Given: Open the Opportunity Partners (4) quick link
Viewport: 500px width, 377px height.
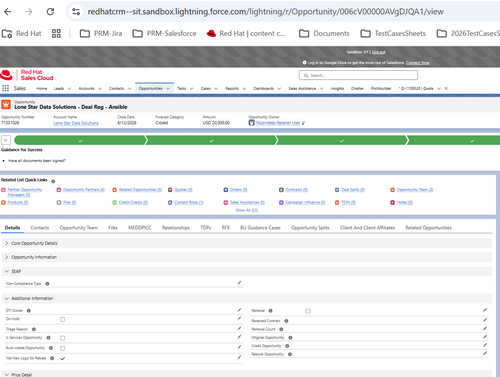Looking at the screenshot, I should tap(84, 190).
